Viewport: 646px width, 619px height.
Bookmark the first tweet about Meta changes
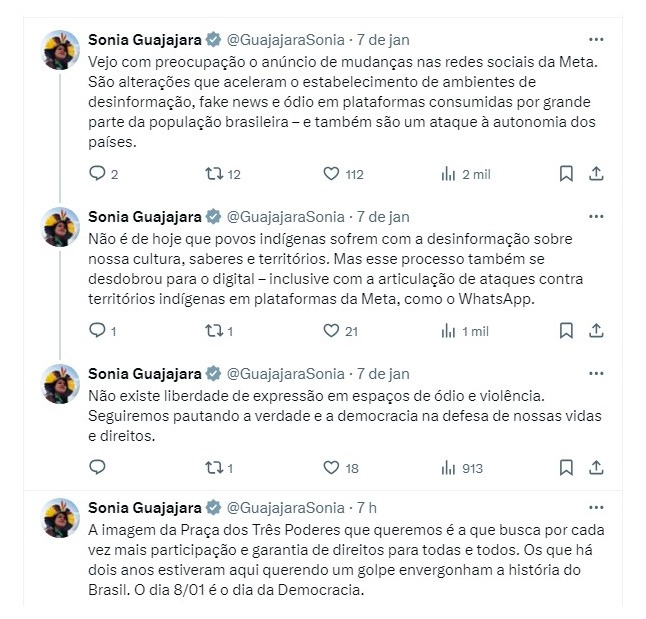click(566, 174)
